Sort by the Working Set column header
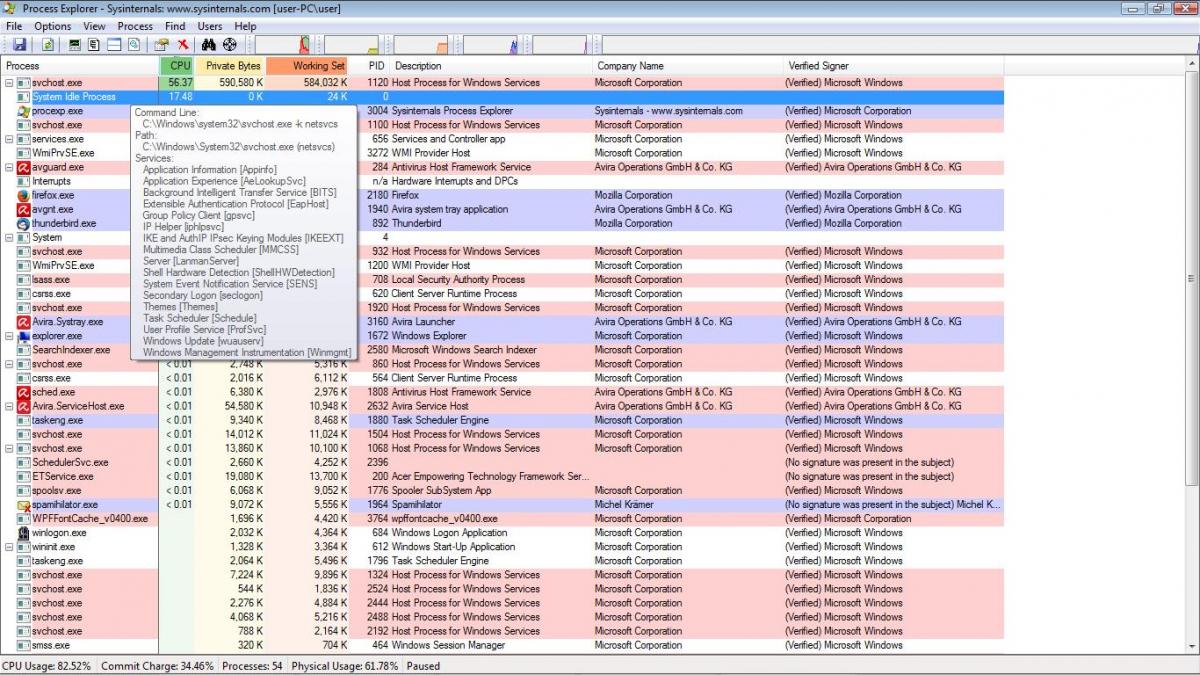 (308, 66)
